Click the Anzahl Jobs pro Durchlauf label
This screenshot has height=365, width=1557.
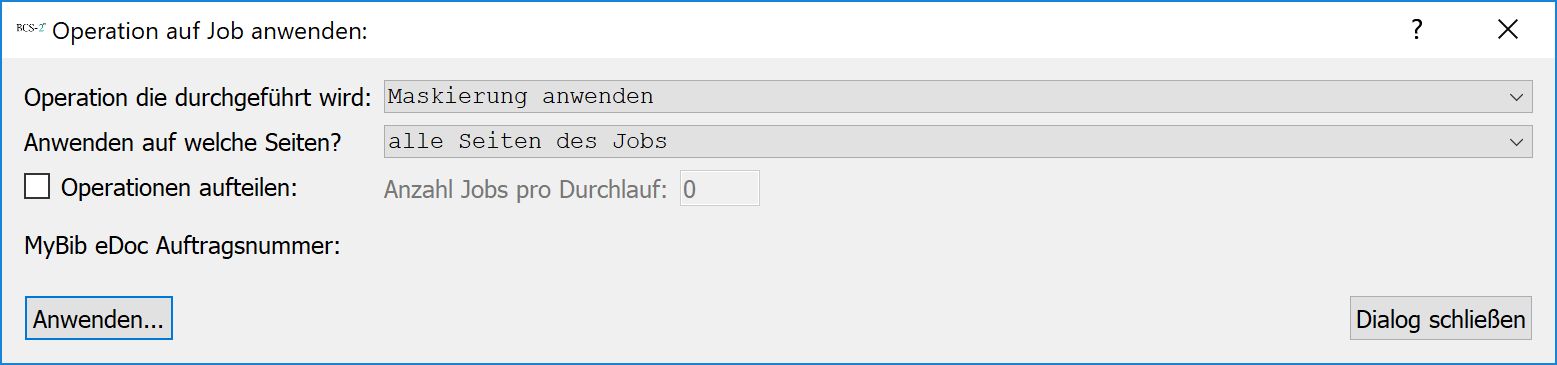[x=526, y=189]
